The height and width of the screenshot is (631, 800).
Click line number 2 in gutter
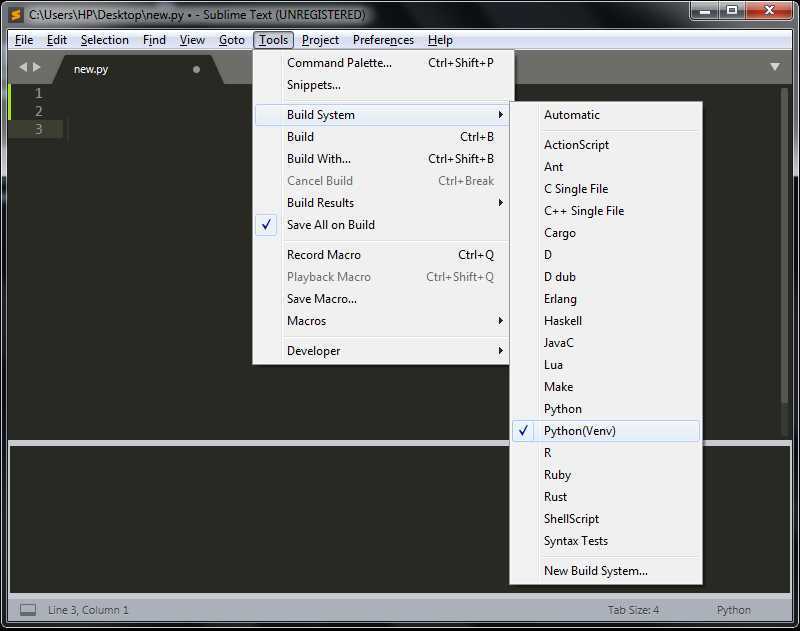(x=38, y=111)
